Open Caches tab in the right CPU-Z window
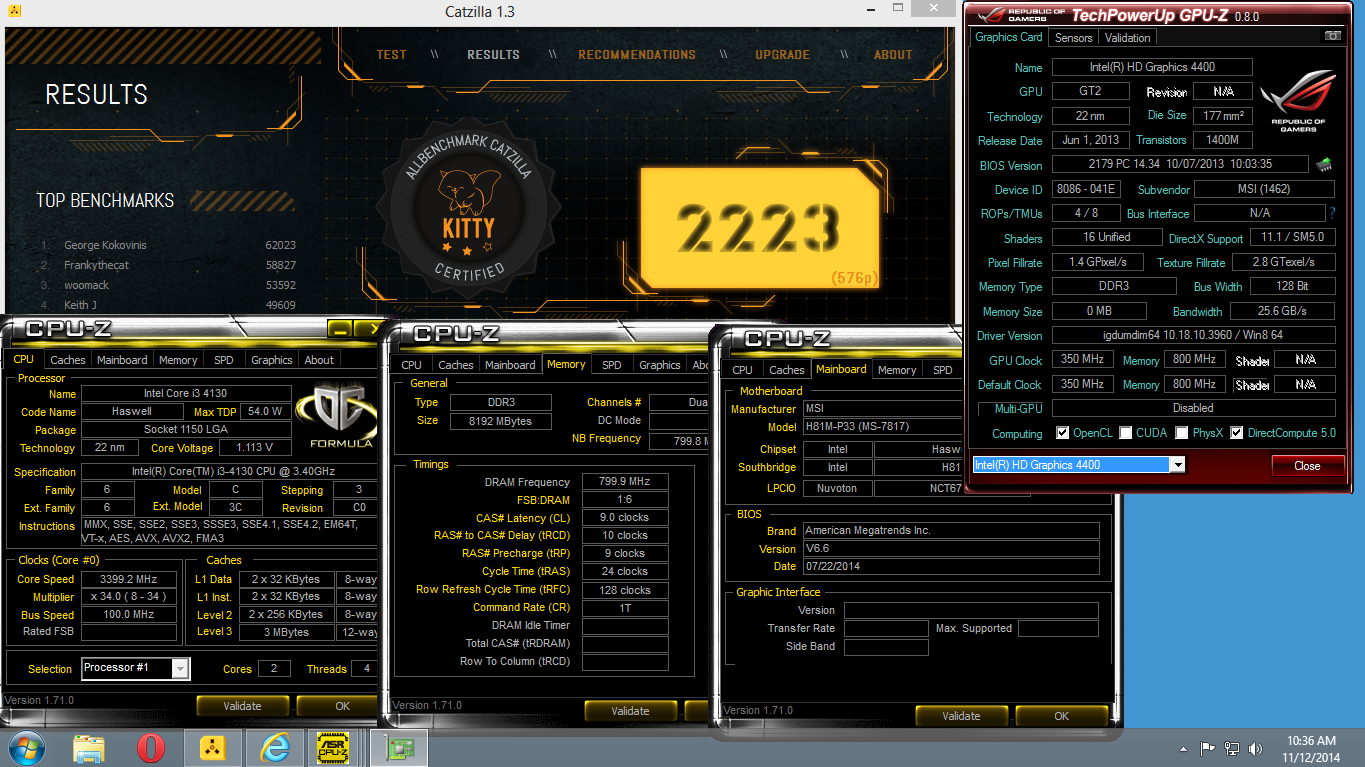 coord(787,370)
